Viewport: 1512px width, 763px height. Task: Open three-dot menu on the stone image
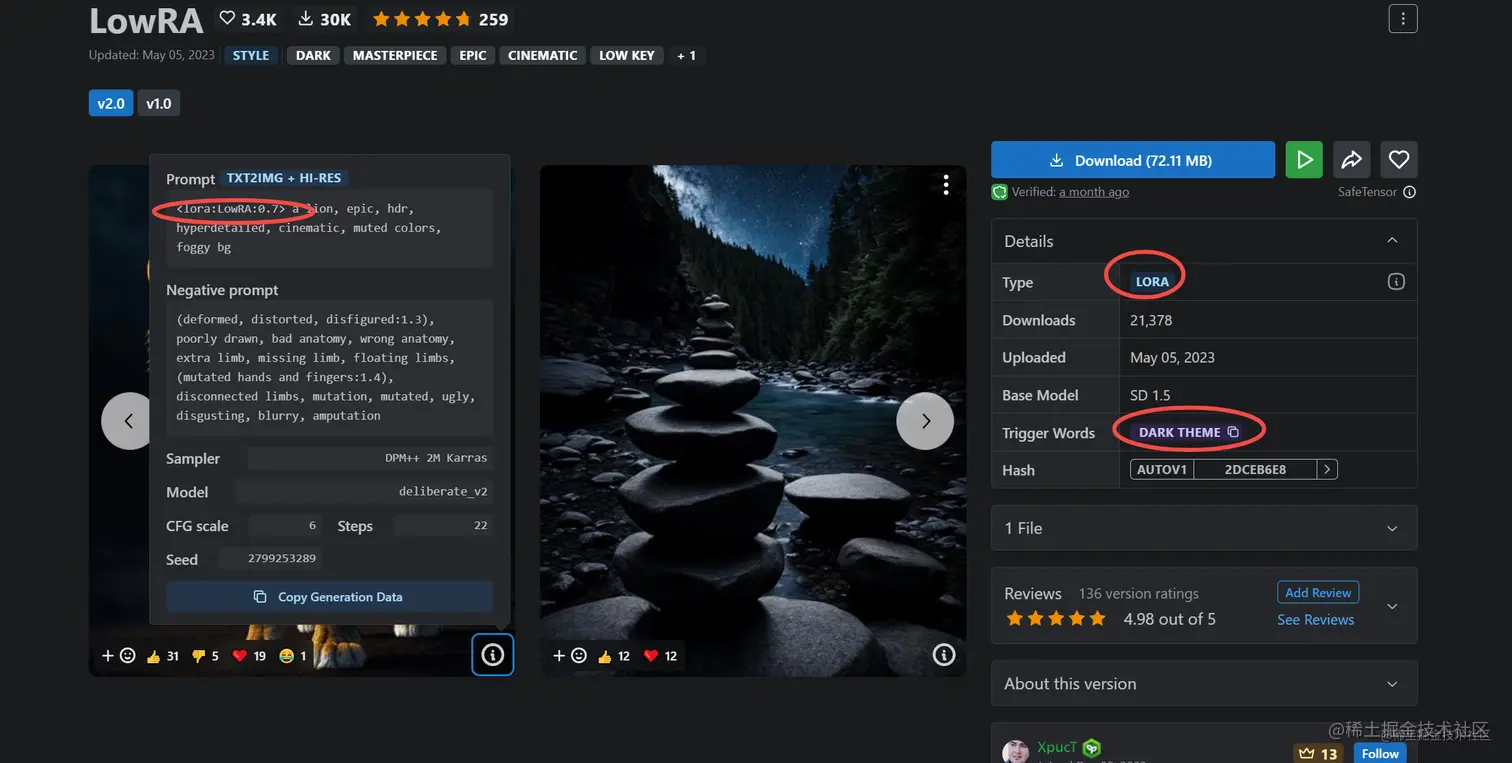pos(946,185)
